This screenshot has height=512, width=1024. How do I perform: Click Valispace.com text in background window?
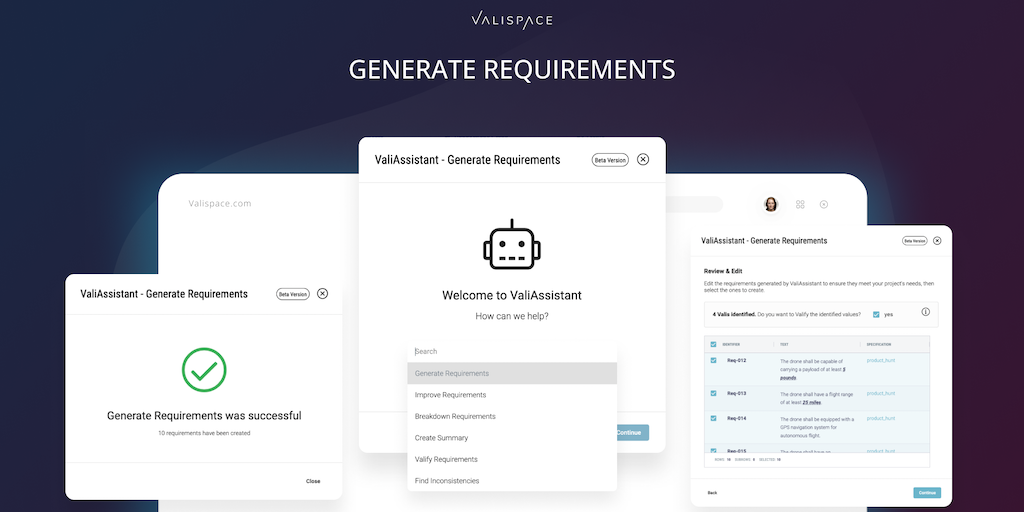tap(219, 204)
